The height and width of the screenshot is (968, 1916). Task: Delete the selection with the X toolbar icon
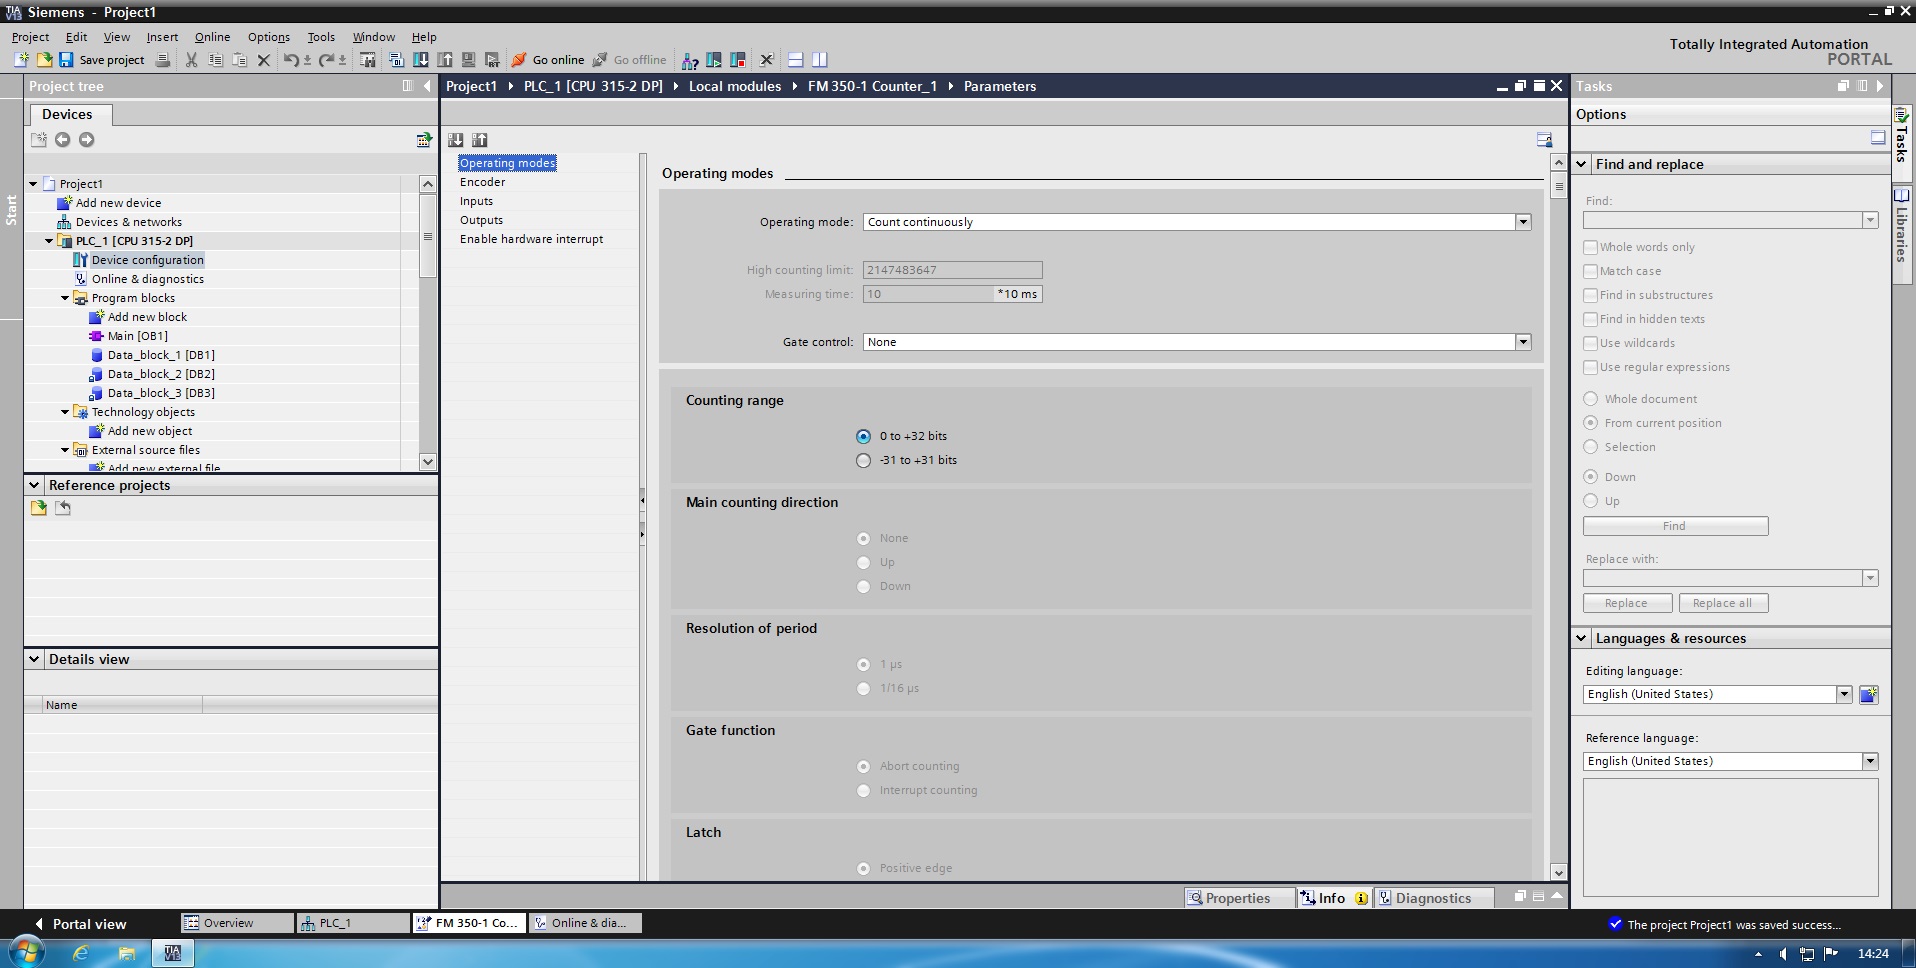(264, 60)
